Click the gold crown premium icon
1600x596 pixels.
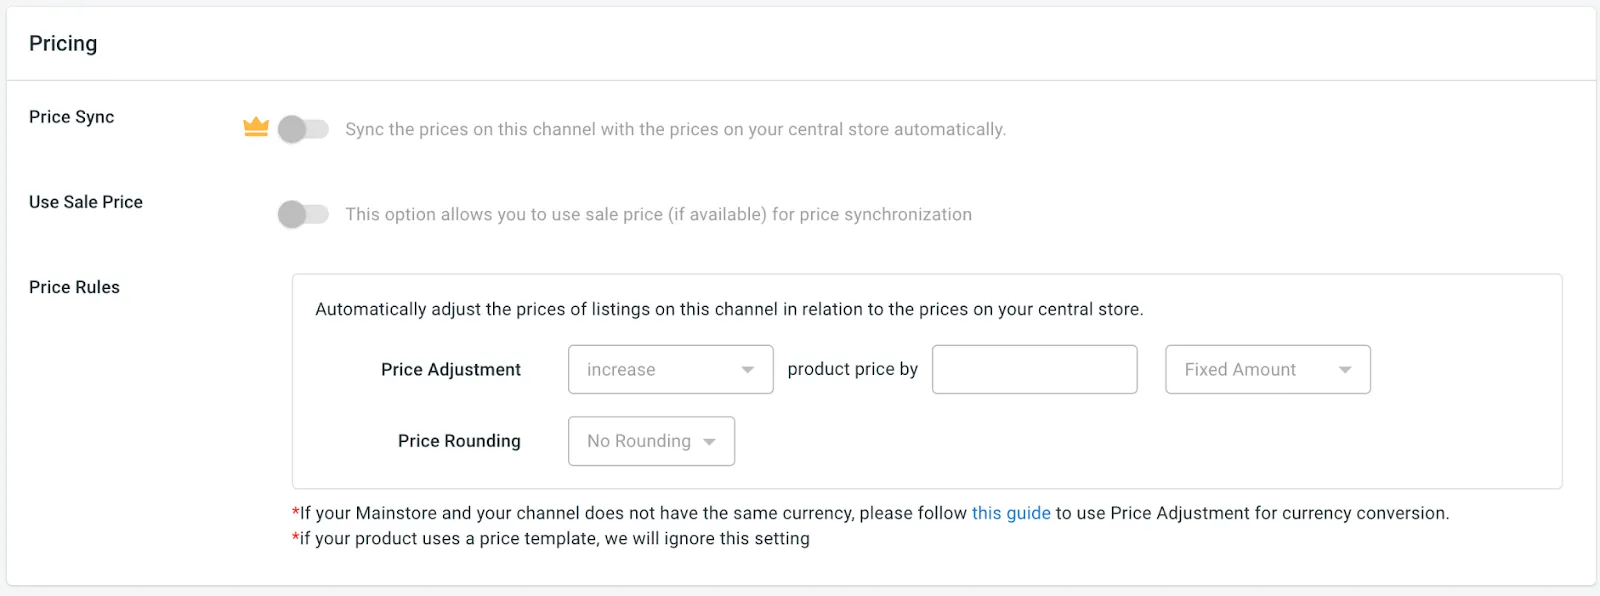pos(256,127)
